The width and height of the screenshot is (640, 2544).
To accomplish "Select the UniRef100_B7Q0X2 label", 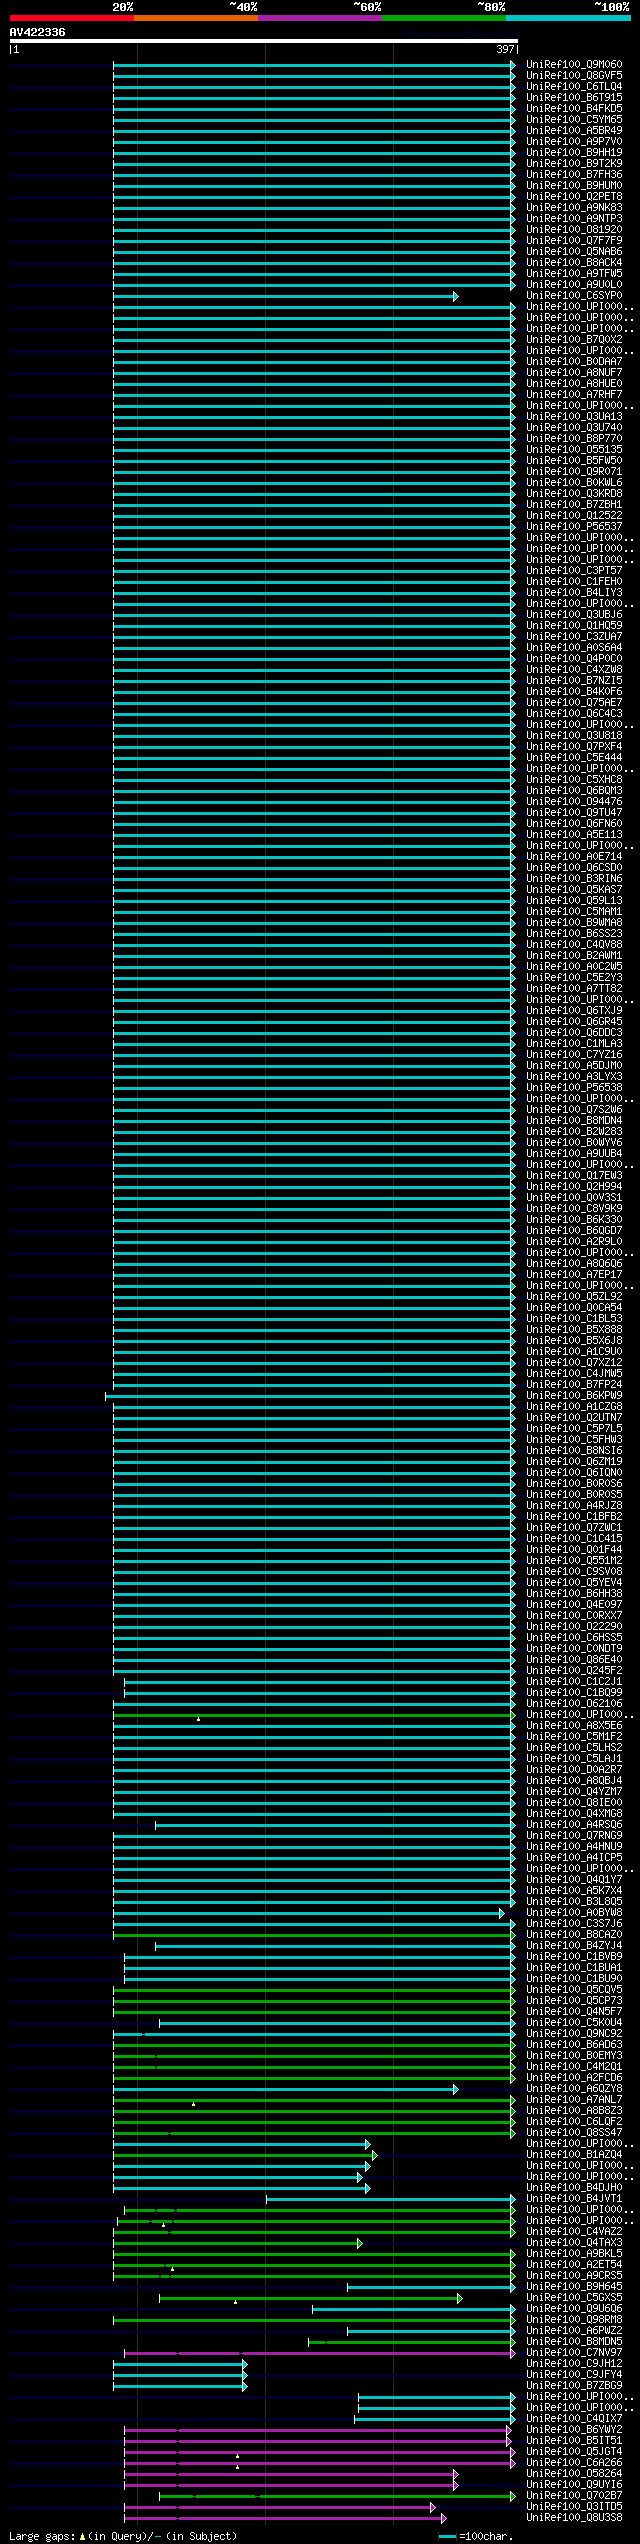I will pos(574,340).
